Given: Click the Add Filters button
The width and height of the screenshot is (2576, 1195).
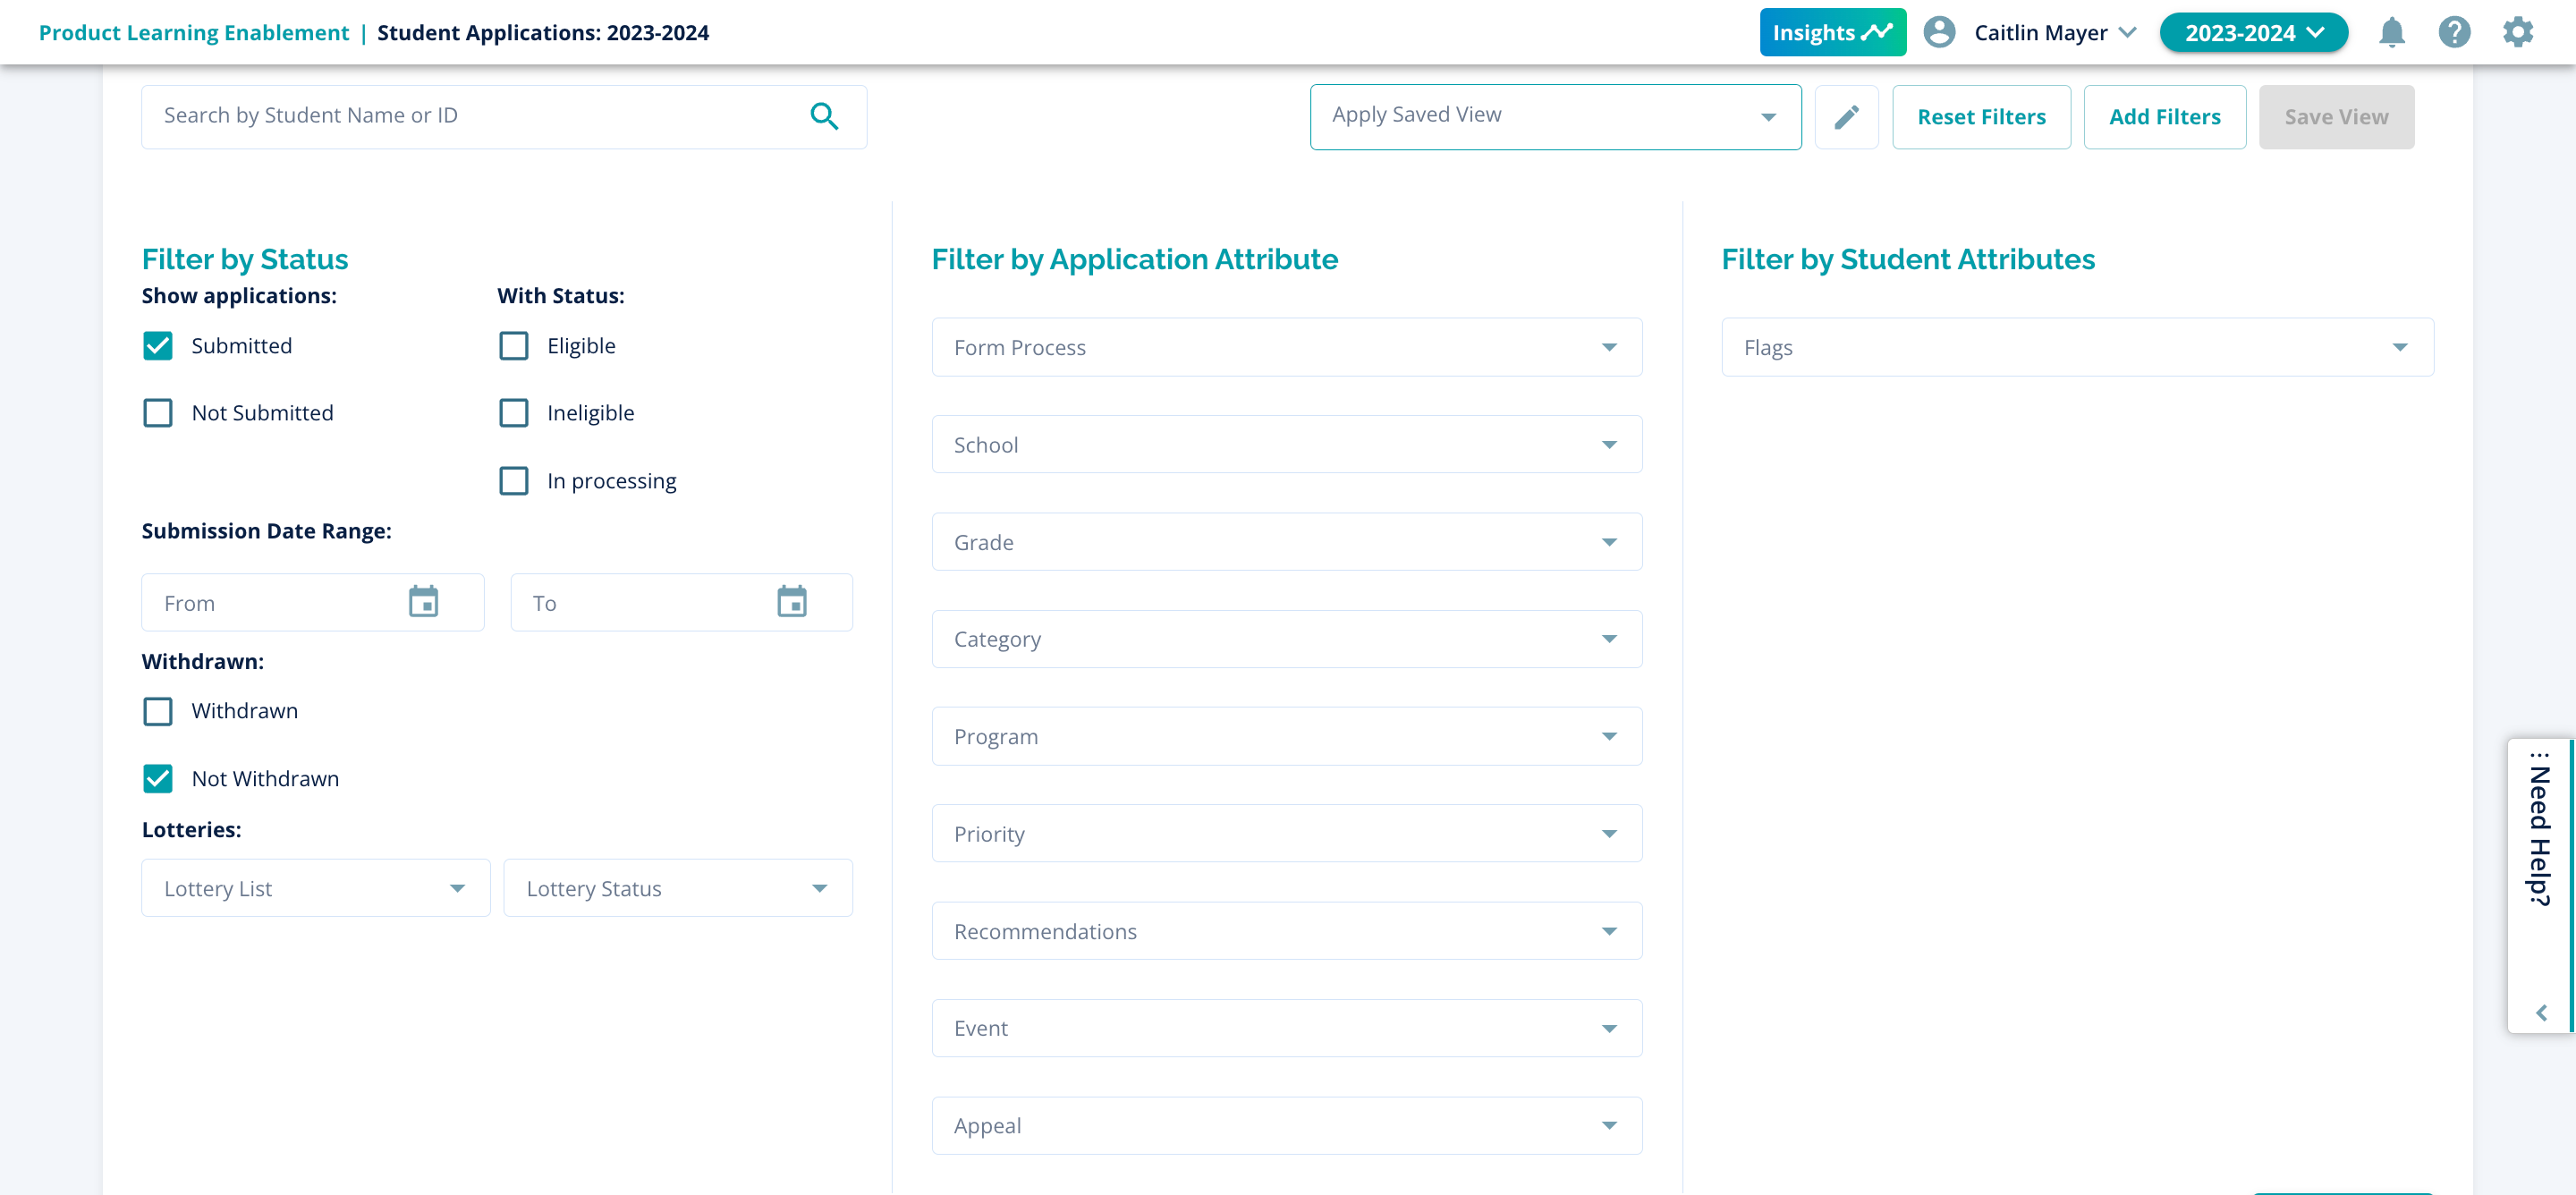Looking at the screenshot, I should coord(2164,117).
